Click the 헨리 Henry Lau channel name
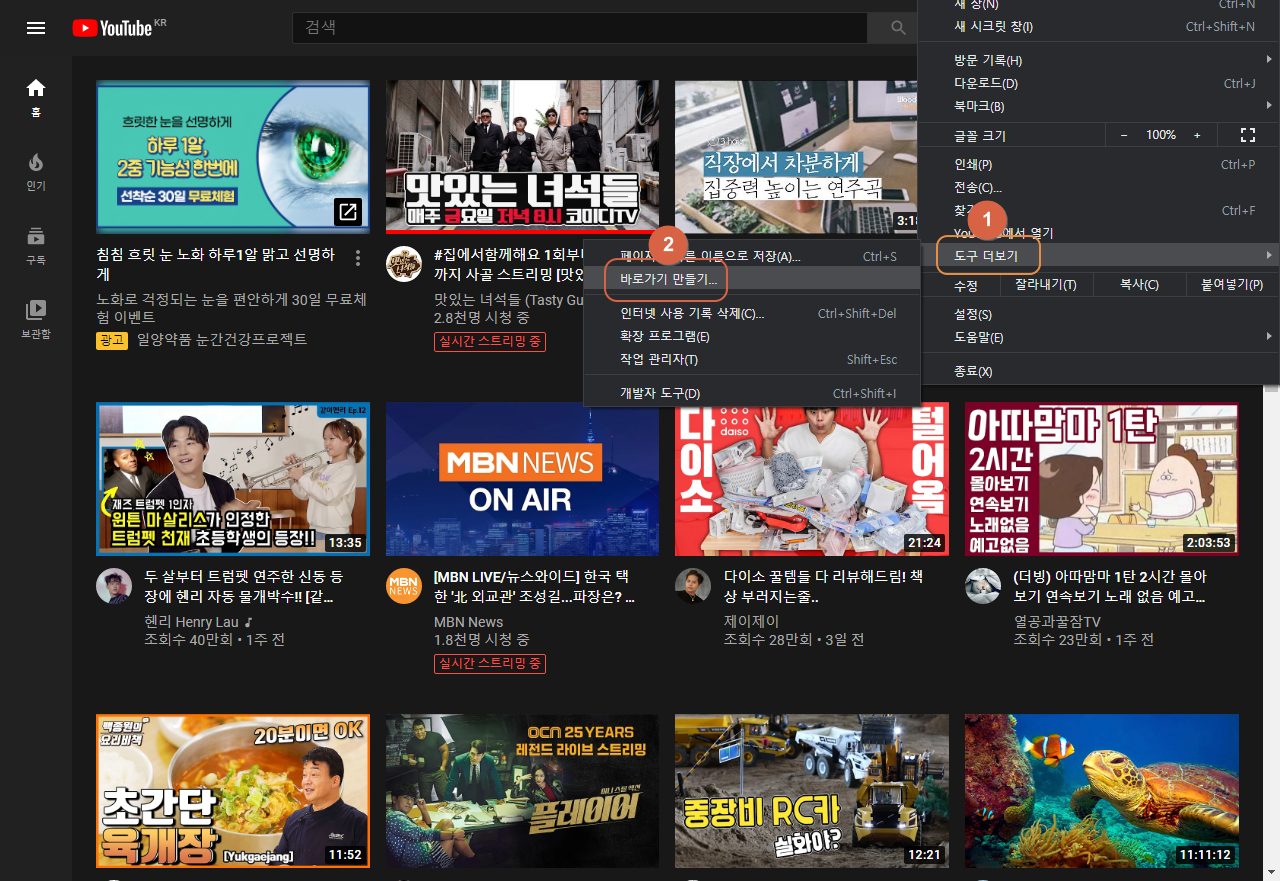The height and width of the screenshot is (881, 1280). 200,622
